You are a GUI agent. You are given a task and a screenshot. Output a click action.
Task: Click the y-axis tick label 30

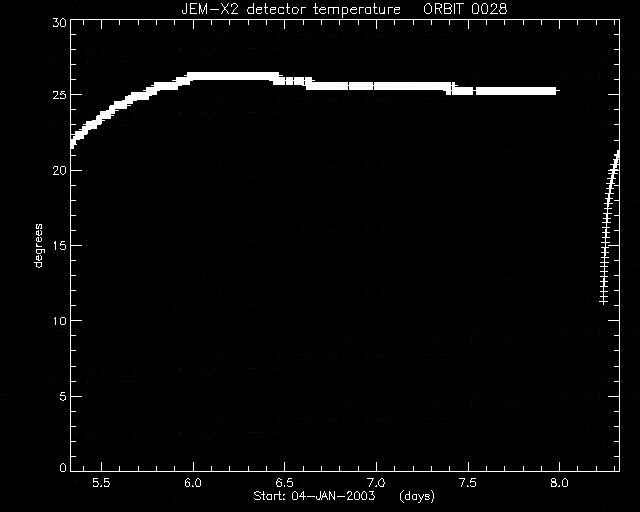tap(59, 22)
